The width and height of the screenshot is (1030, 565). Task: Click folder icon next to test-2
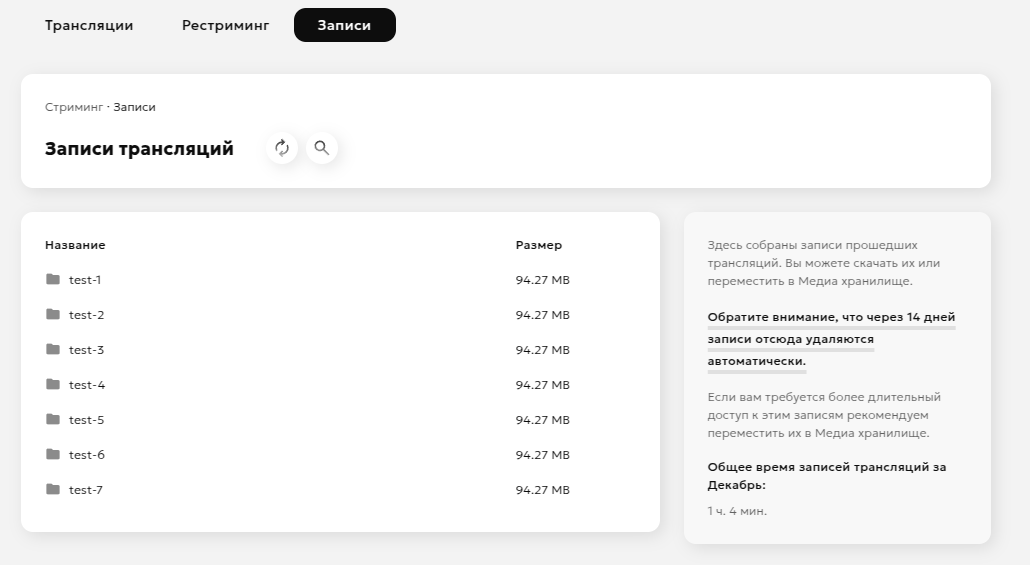pyautogui.click(x=53, y=315)
